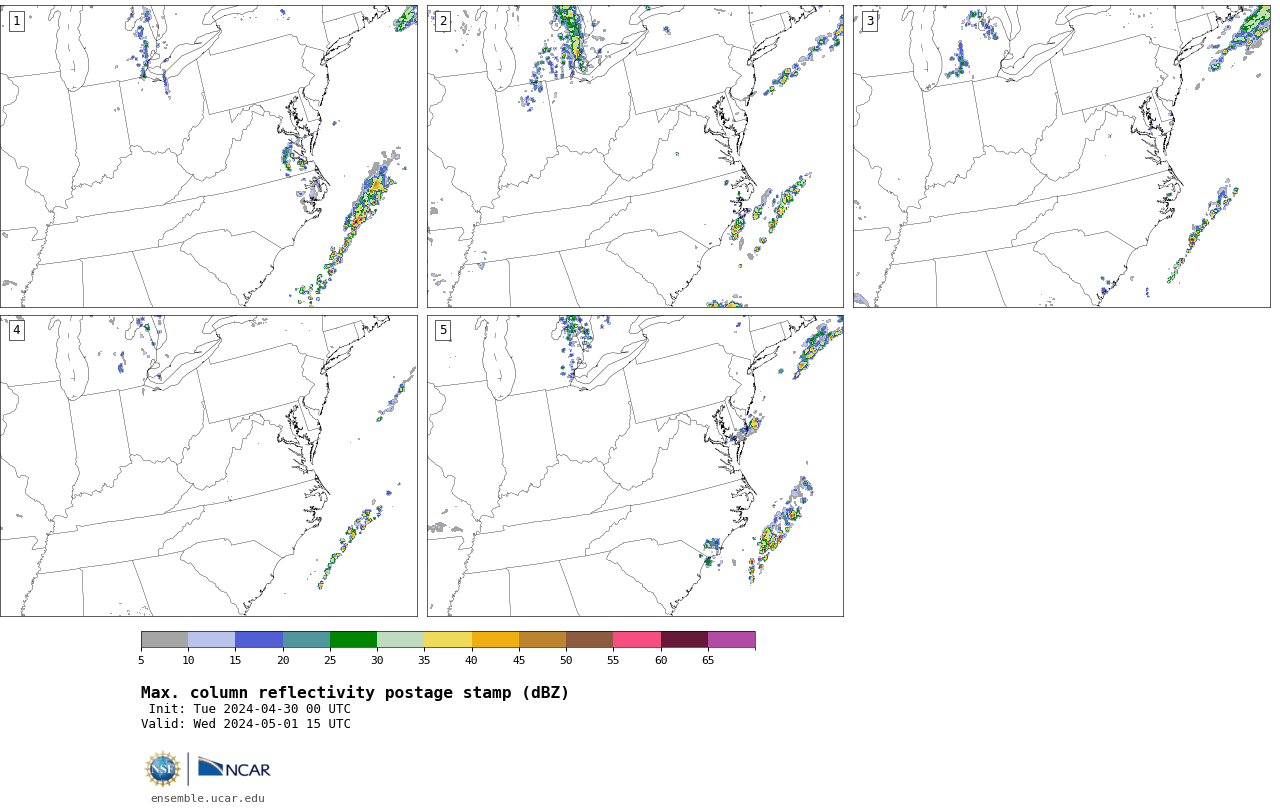Select the light brown 45-50 dBZ swatch

point(542,639)
